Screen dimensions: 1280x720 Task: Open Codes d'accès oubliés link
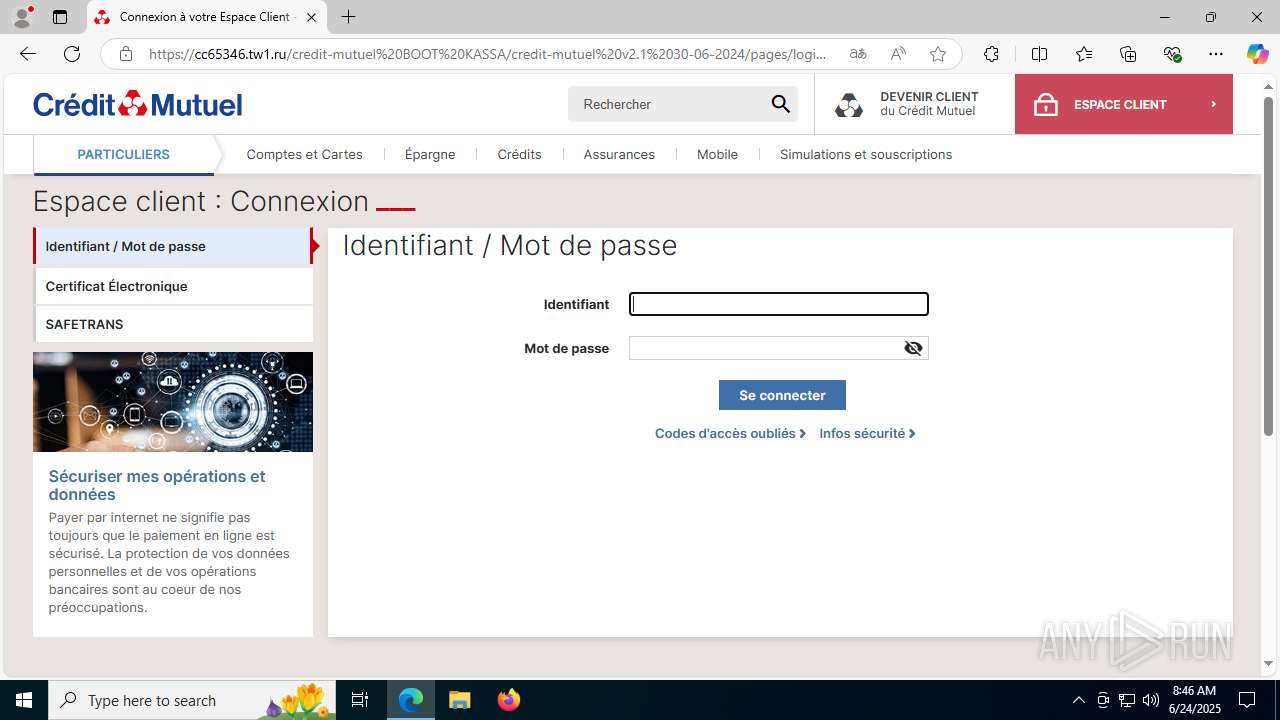730,433
